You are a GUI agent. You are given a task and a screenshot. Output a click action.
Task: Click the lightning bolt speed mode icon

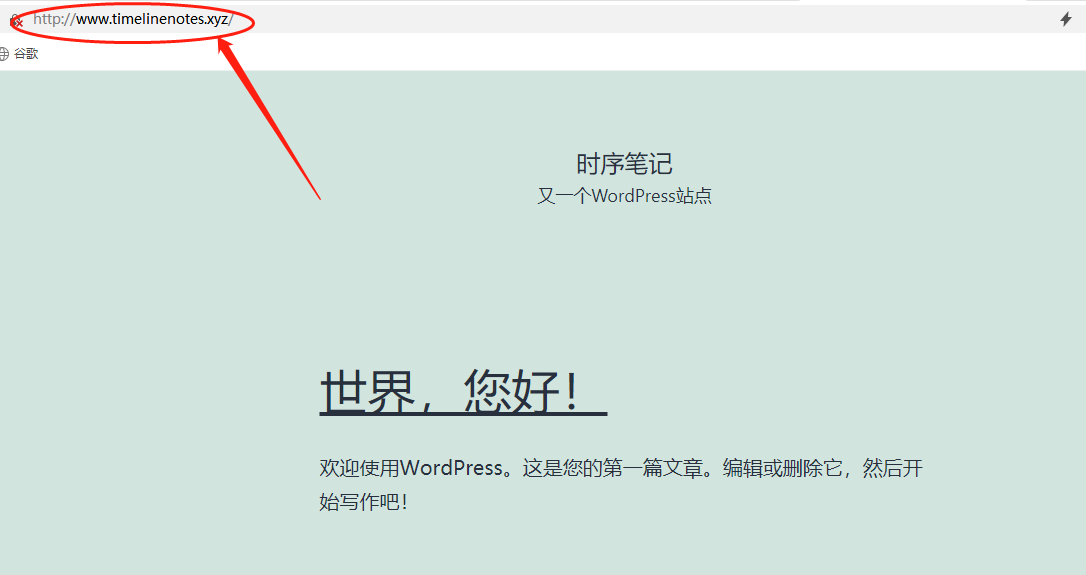[x=1066, y=19]
